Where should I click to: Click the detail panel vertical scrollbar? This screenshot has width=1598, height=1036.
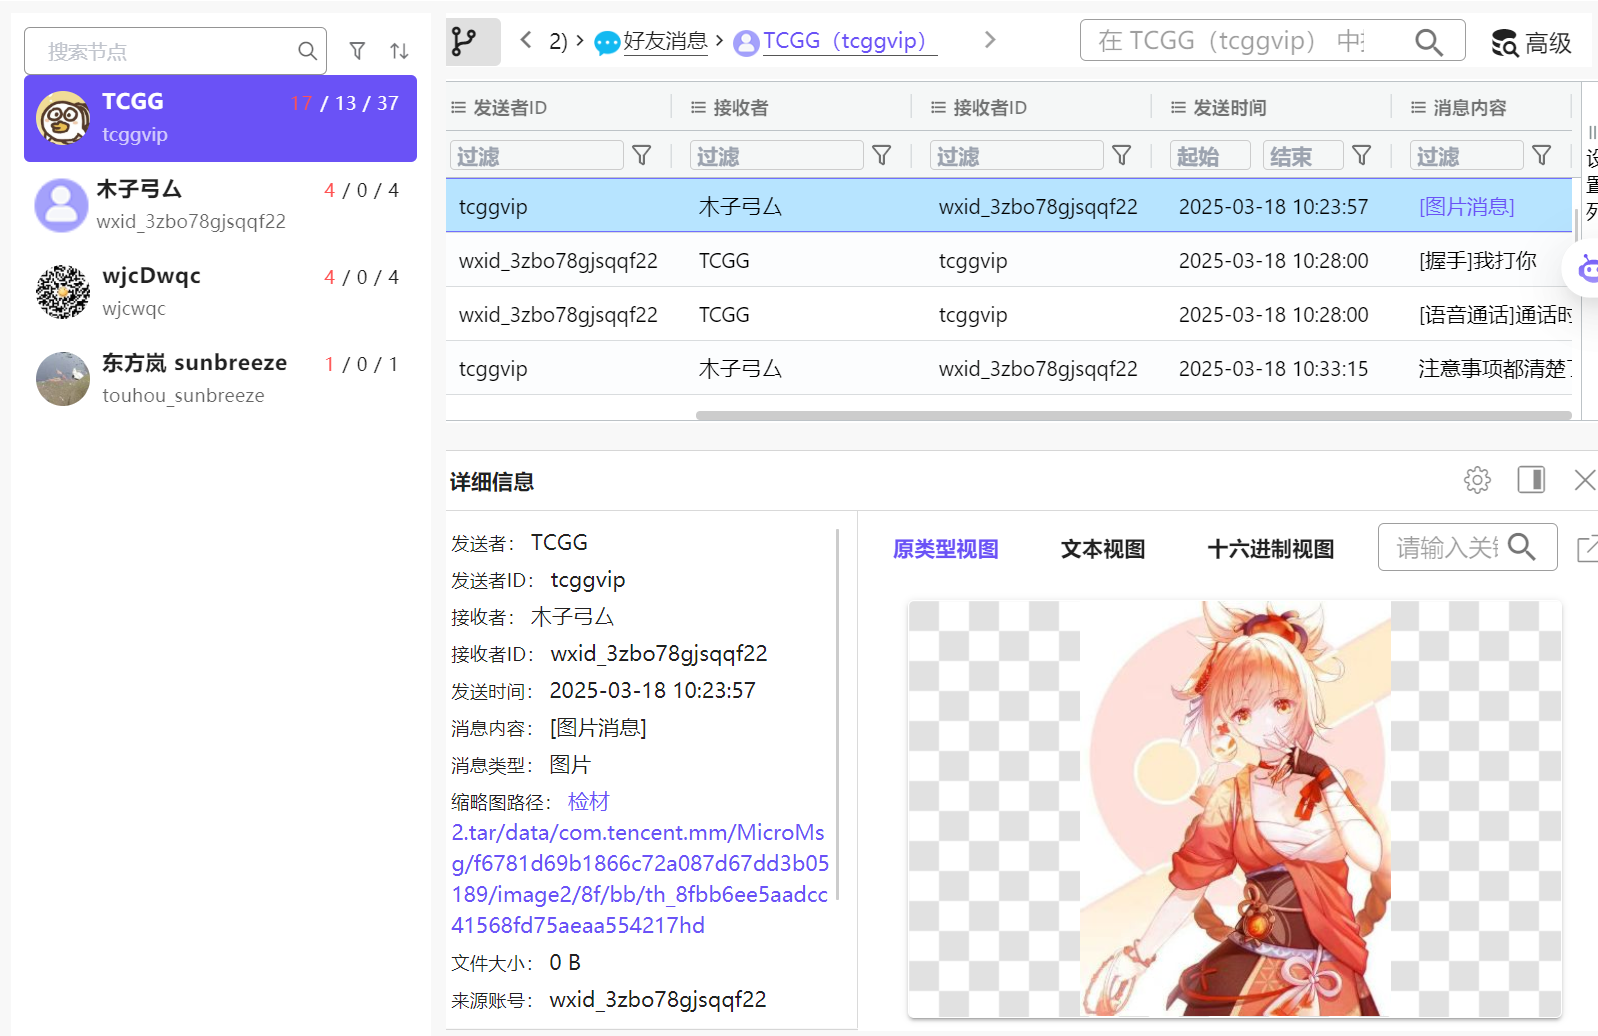[x=838, y=715]
